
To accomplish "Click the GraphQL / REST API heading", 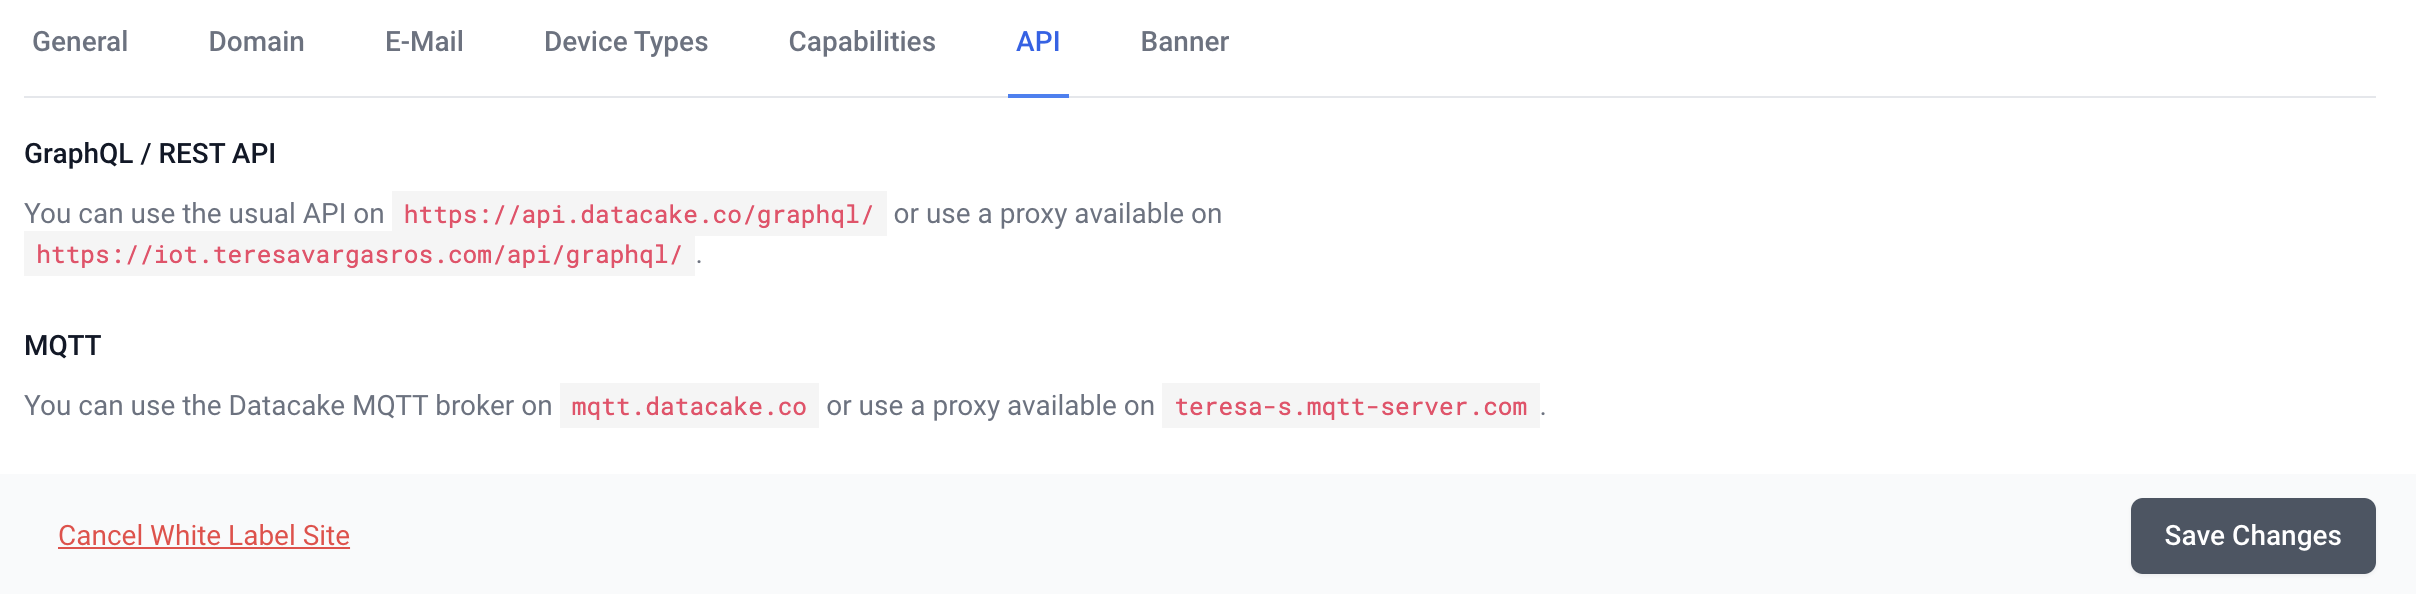I will [150, 154].
